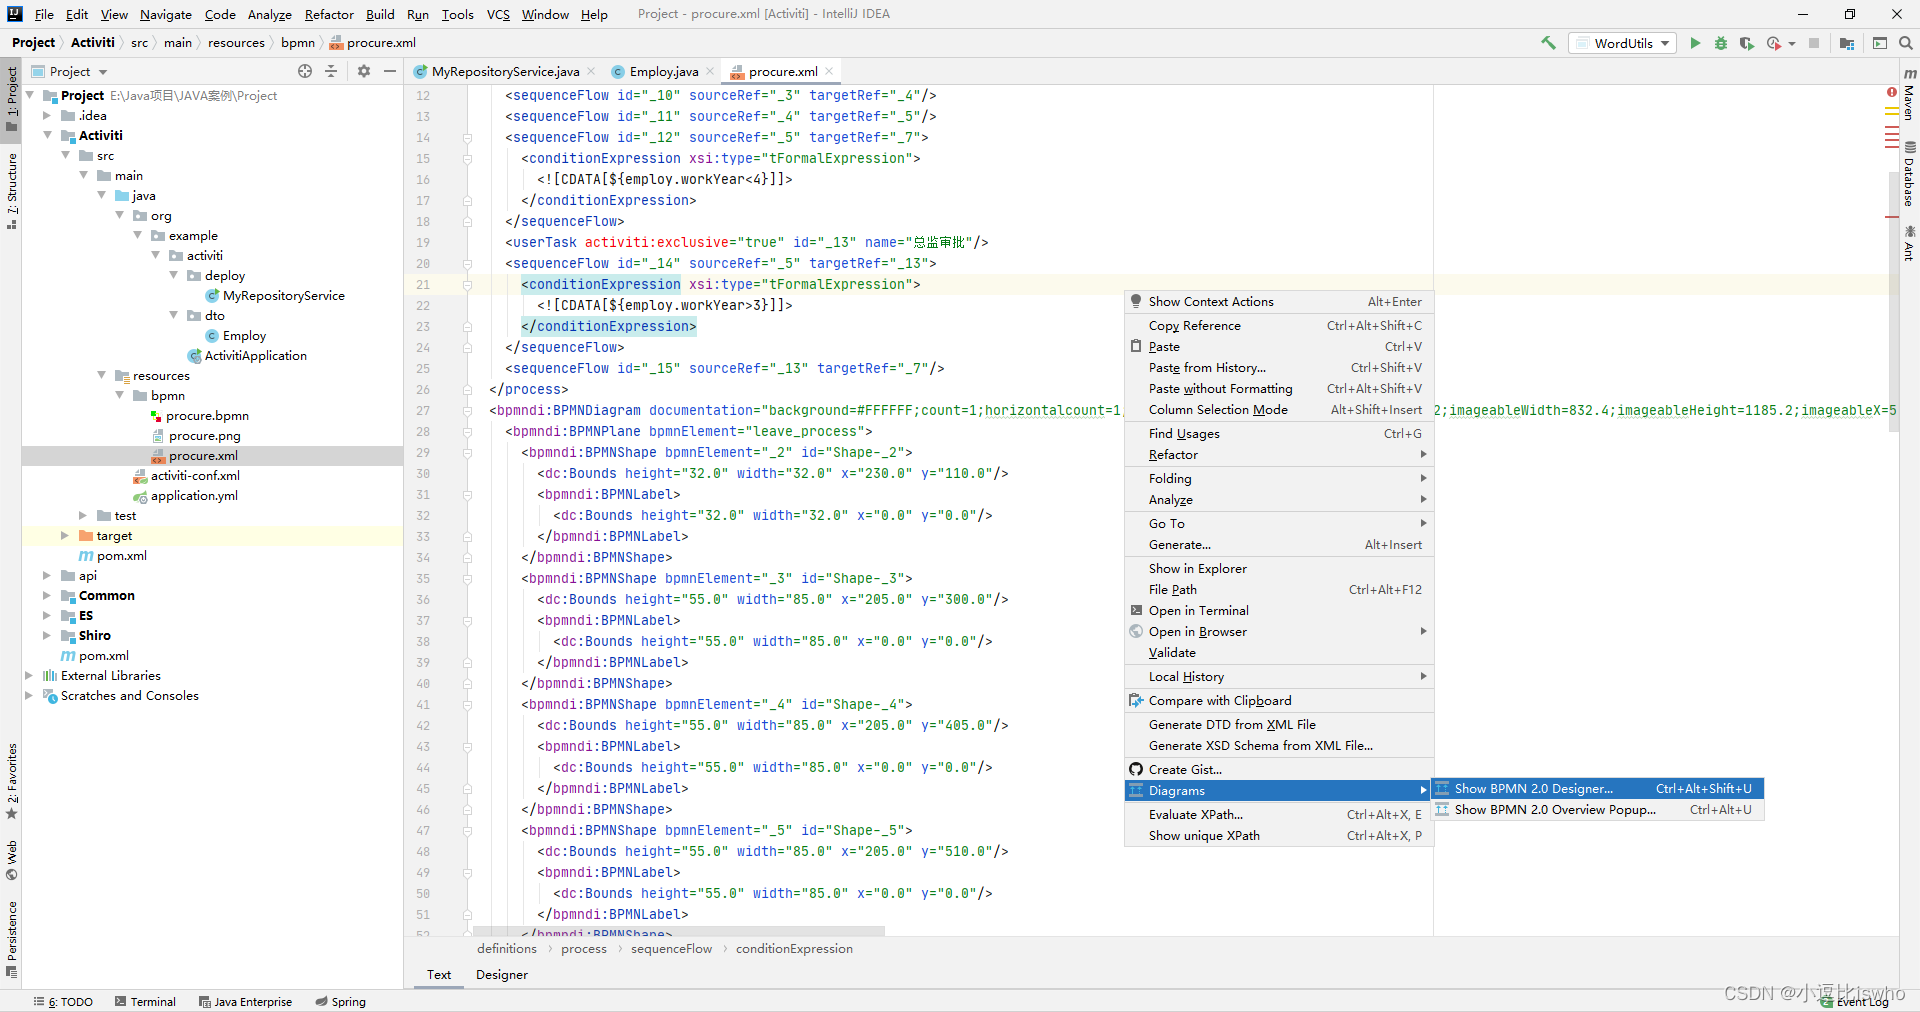Click the Profiler run icon

coord(1774,43)
